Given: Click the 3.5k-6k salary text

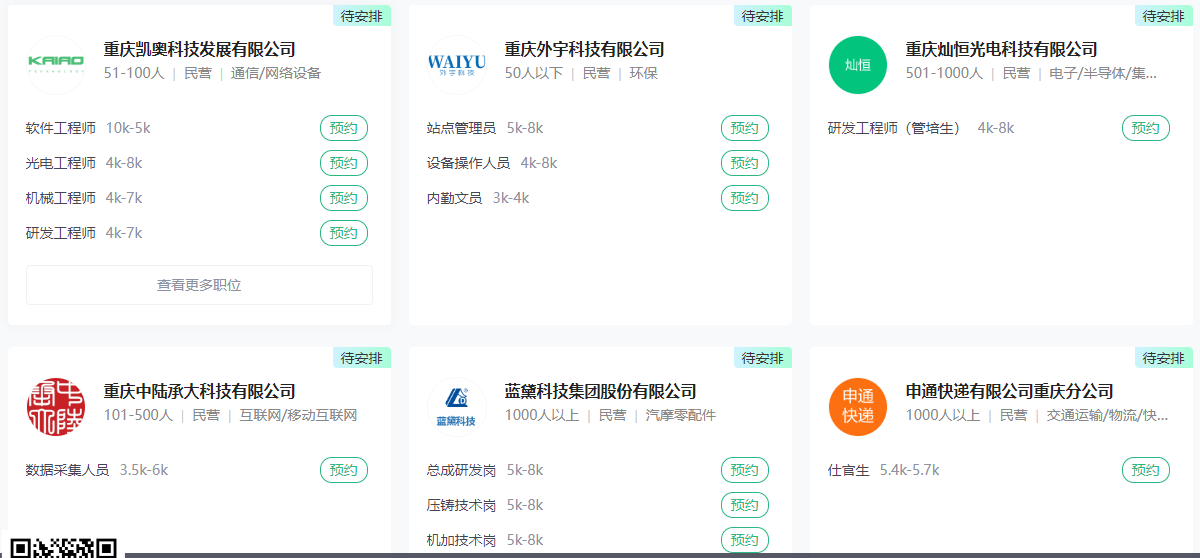Looking at the screenshot, I should 144,470.
